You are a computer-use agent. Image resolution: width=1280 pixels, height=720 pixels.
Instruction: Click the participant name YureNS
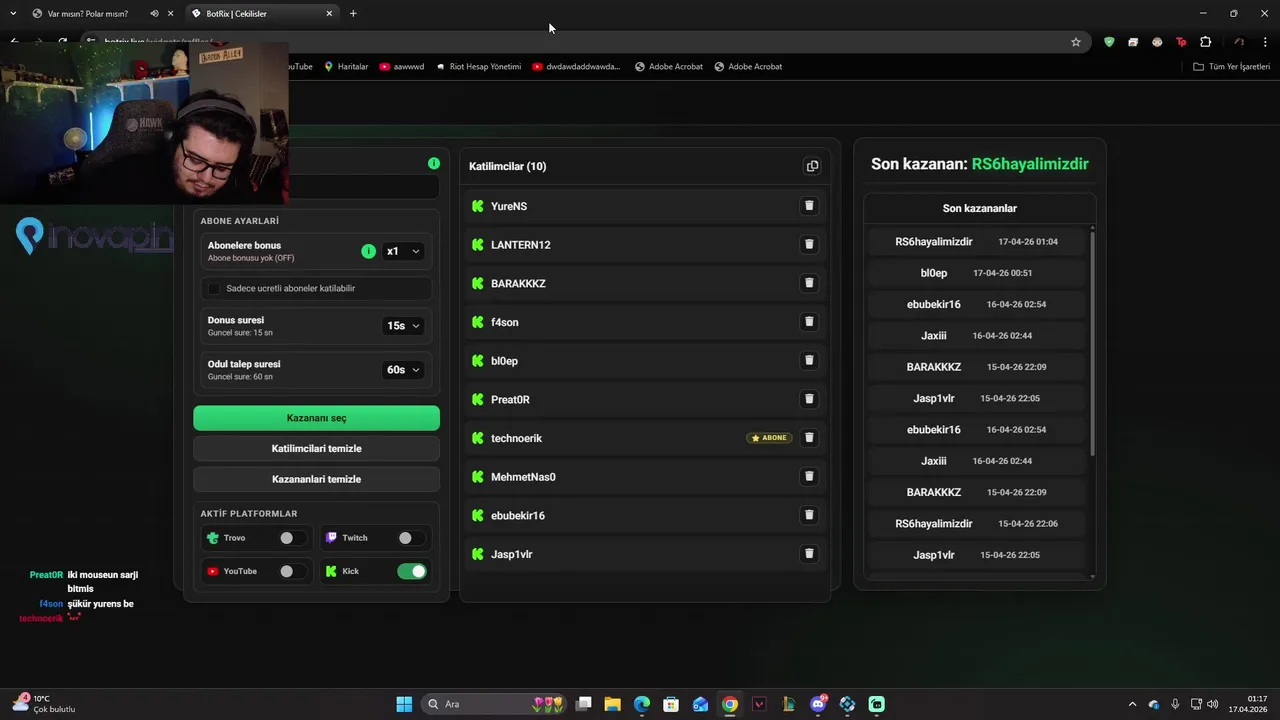click(509, 206)
